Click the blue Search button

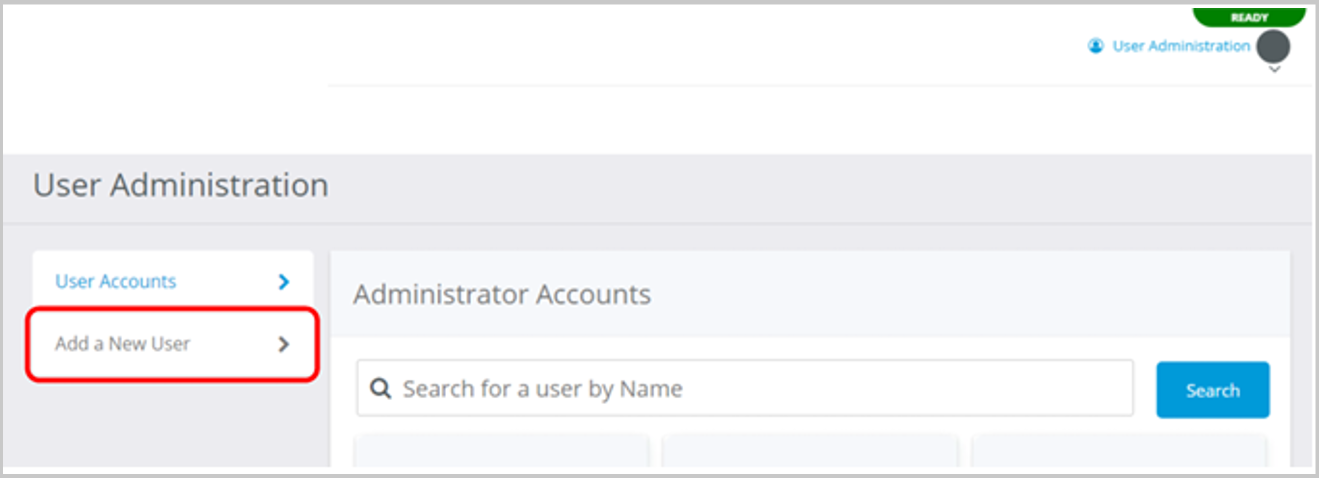click(x=1213, y=390)
